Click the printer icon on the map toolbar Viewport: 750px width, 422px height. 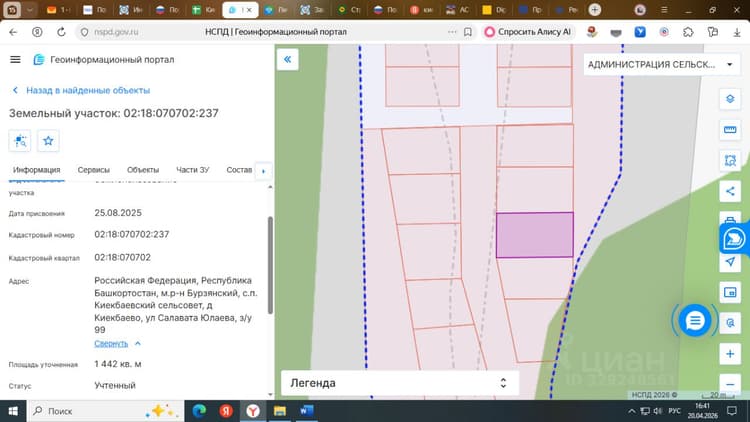pyautogui.click(x=730, y=220)
